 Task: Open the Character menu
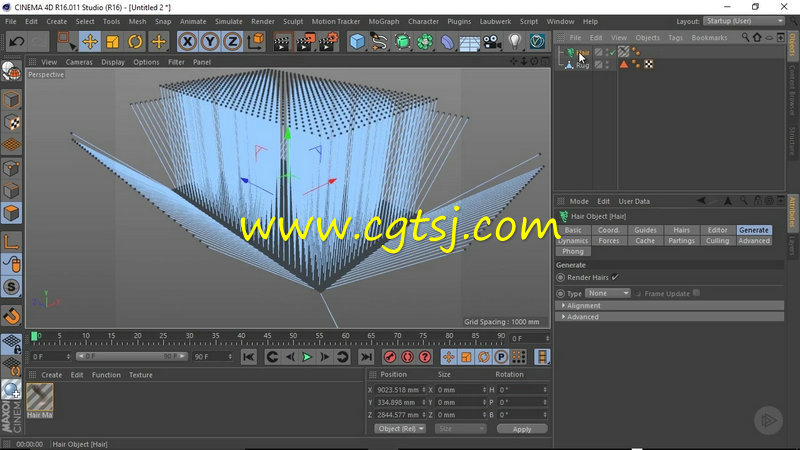pos(423,21)
